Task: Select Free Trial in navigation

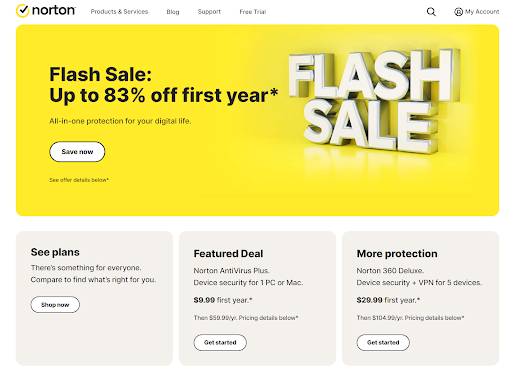Action: click(253, 12)
